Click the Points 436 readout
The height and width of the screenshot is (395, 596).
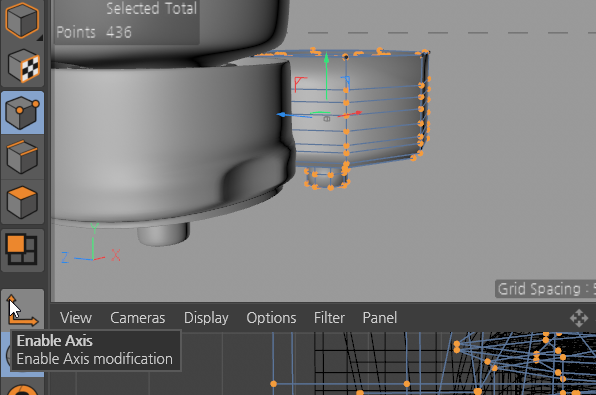(x=94, y=32)
